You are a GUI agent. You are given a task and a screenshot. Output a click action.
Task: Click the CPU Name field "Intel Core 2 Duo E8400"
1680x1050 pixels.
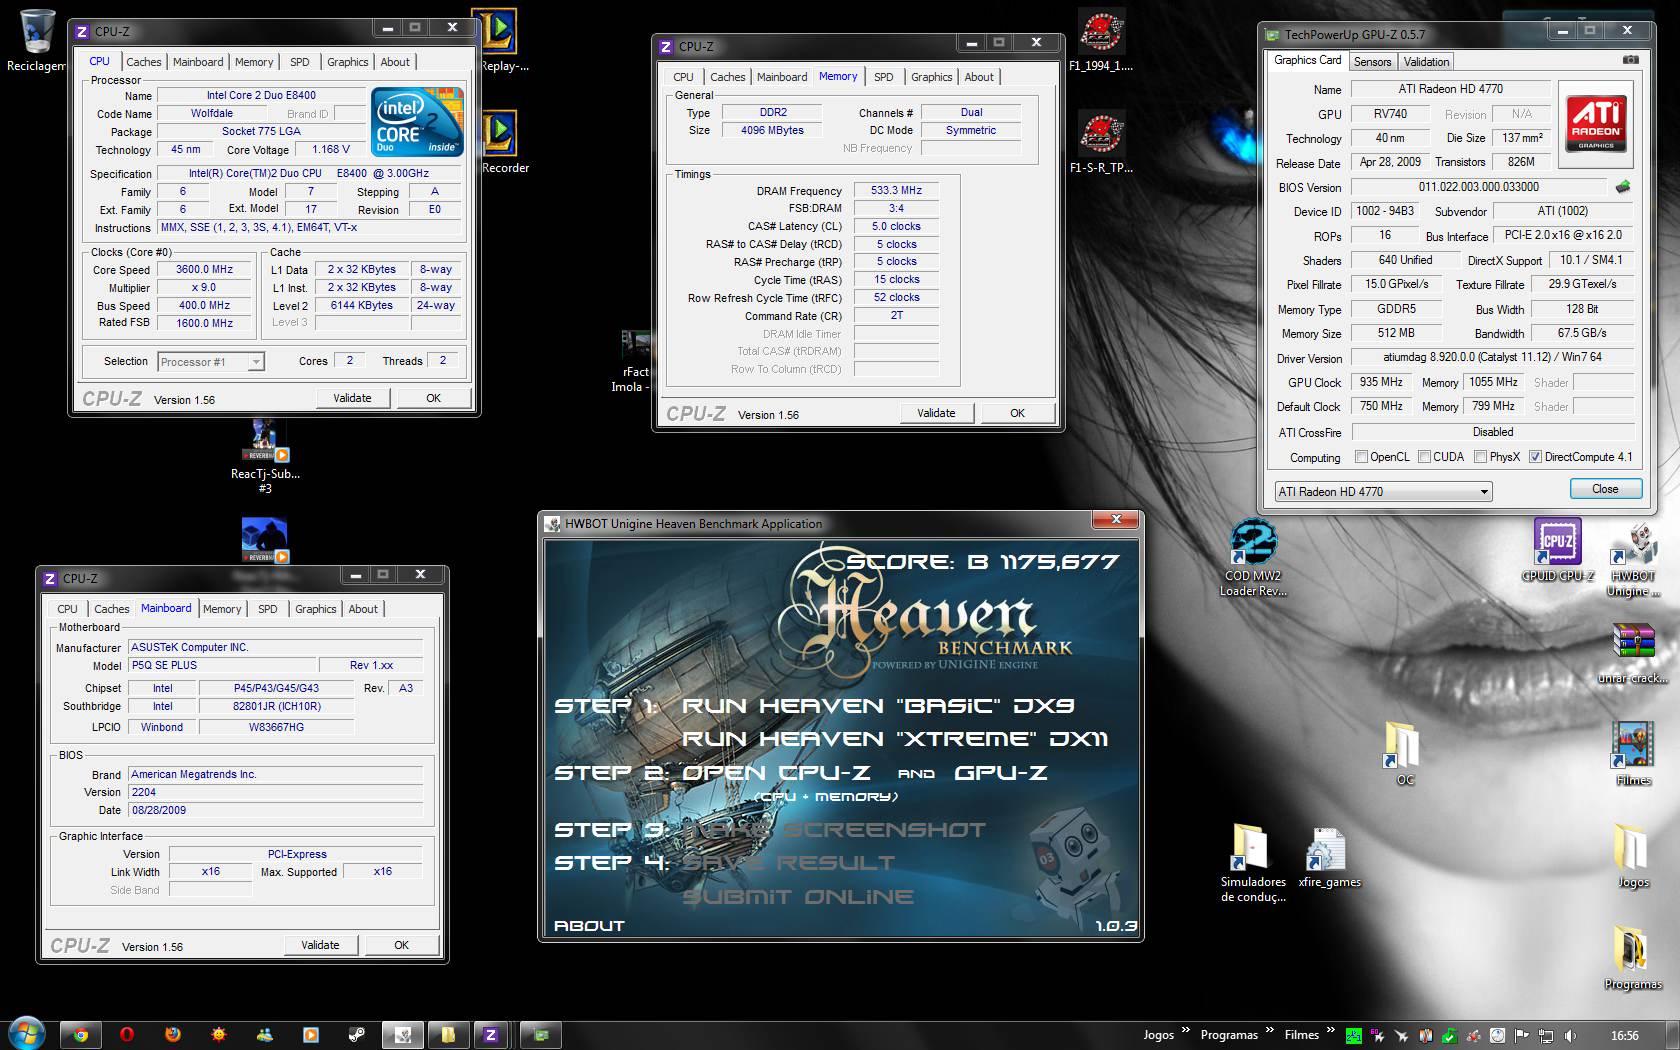tap(261, 96)
